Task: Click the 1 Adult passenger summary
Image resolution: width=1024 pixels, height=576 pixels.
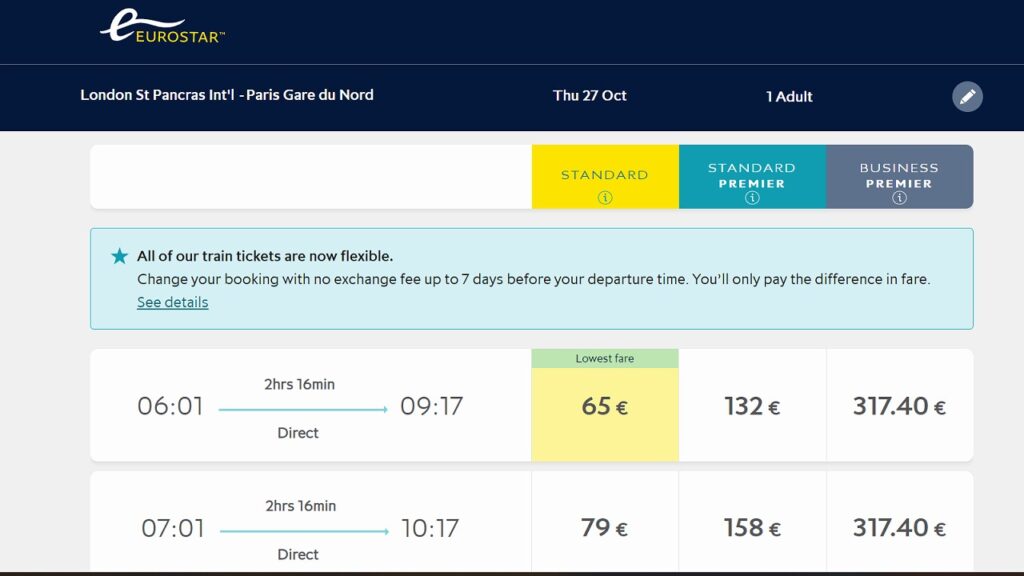Action: (x=789, y=97)
